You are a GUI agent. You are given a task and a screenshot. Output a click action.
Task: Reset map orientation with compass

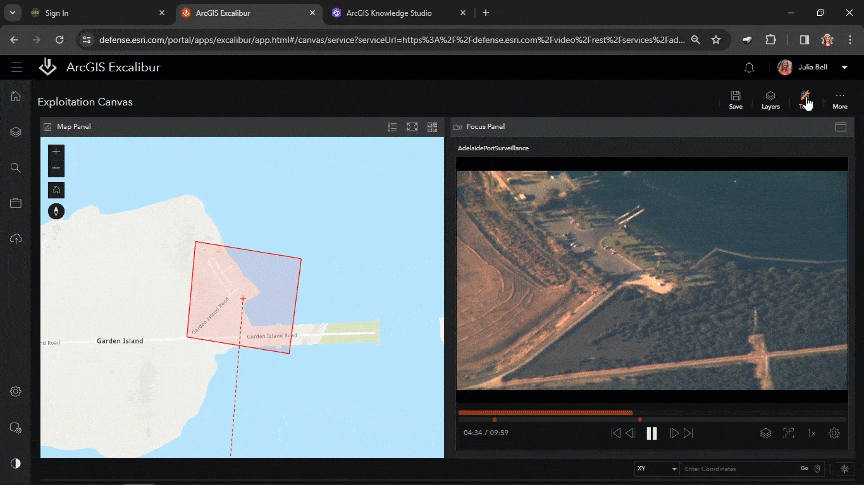pos(56,211)
